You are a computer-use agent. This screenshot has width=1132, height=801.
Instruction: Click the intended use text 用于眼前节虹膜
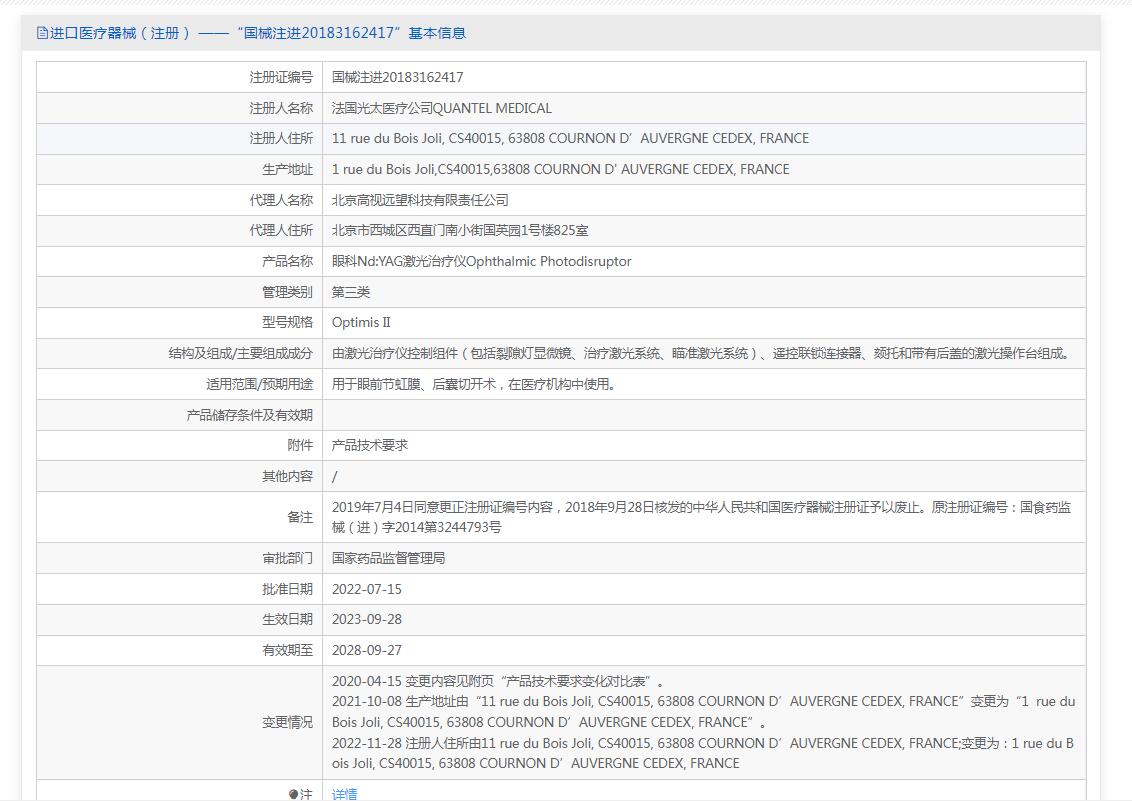coord(474,385)
